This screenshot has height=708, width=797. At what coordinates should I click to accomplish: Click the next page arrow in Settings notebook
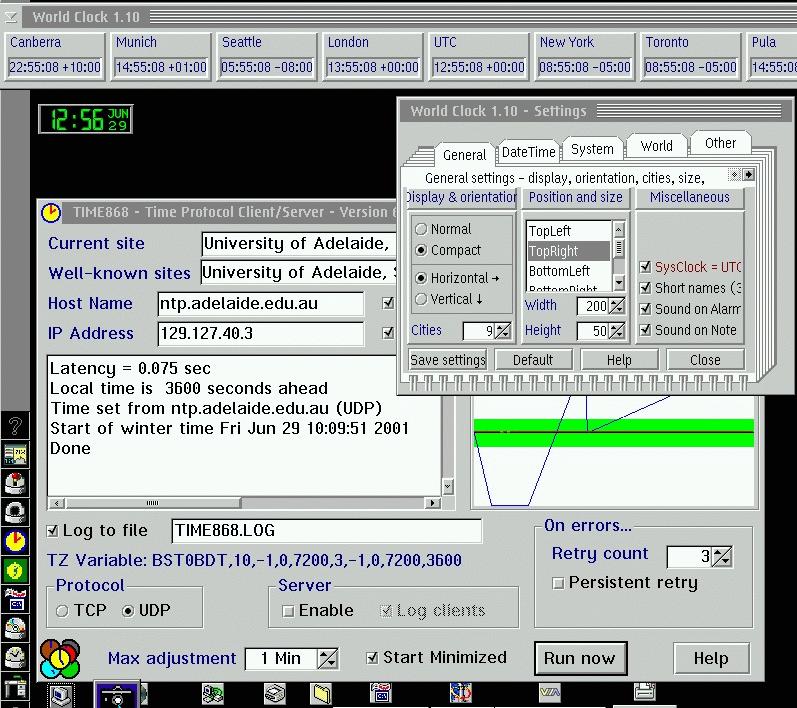pos(748,175)
